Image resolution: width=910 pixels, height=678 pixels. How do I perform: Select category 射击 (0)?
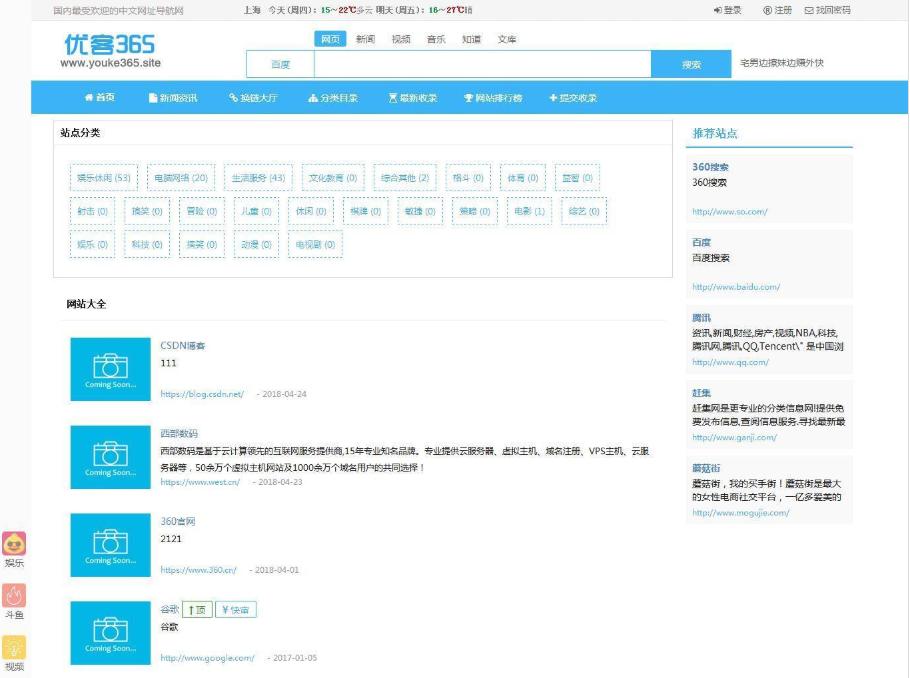pyautogui.click(x=93, y=211)
